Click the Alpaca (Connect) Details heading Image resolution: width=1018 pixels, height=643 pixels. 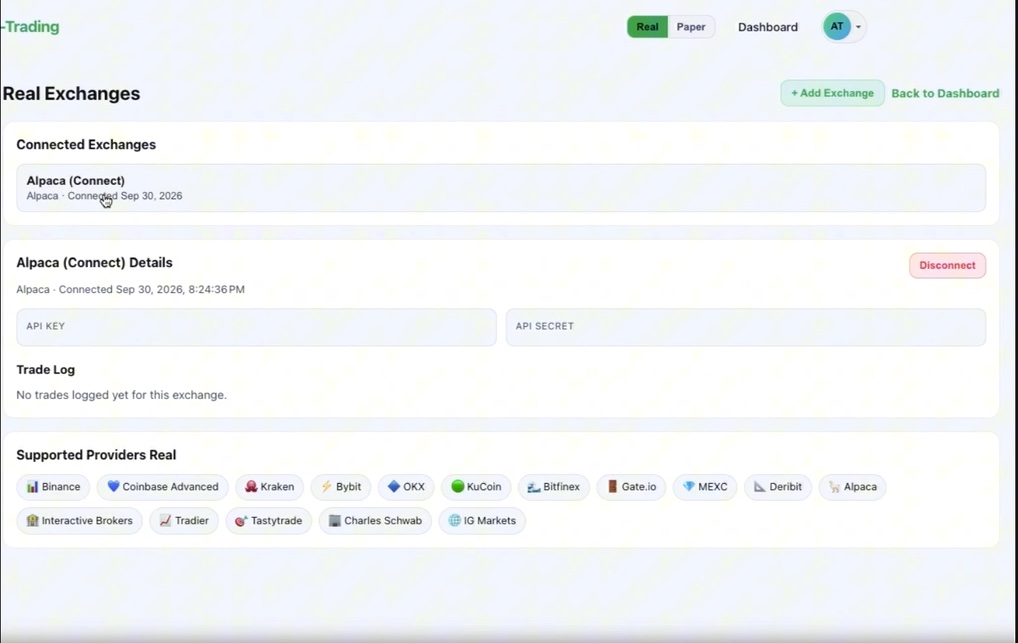94,262
